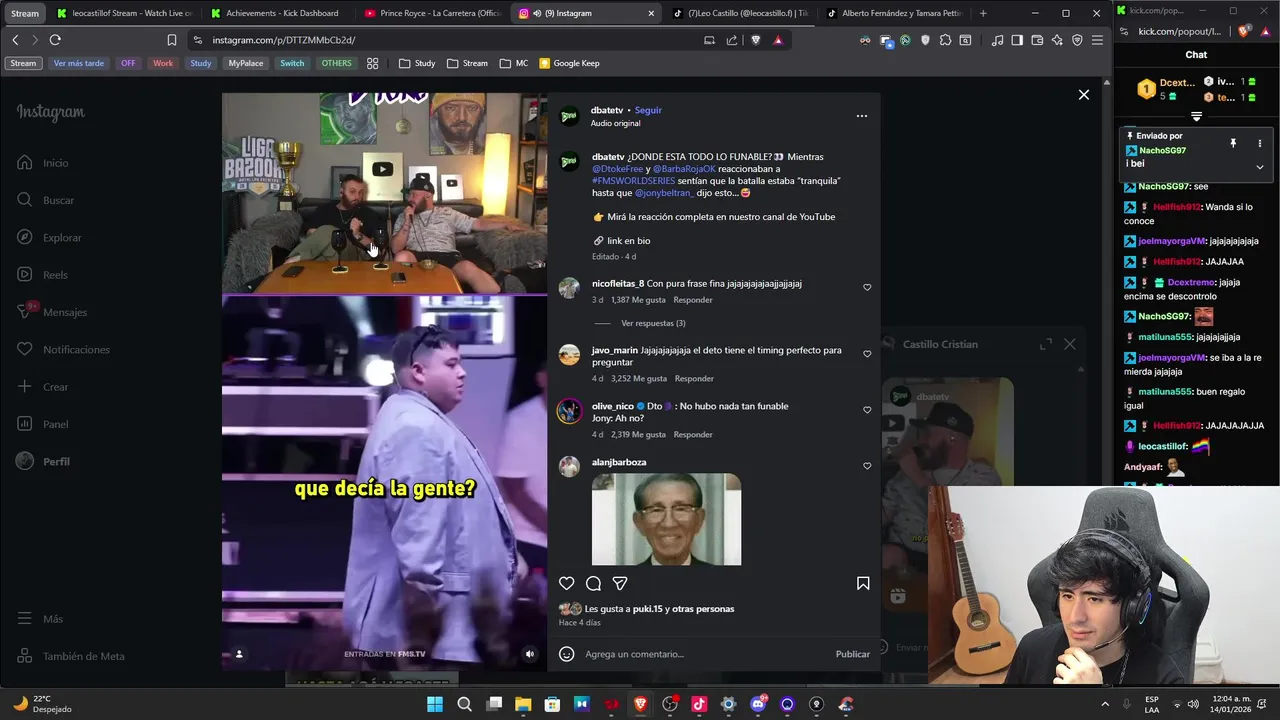
Task: Open a new browser tab with plus
Action: coord(983,13)
